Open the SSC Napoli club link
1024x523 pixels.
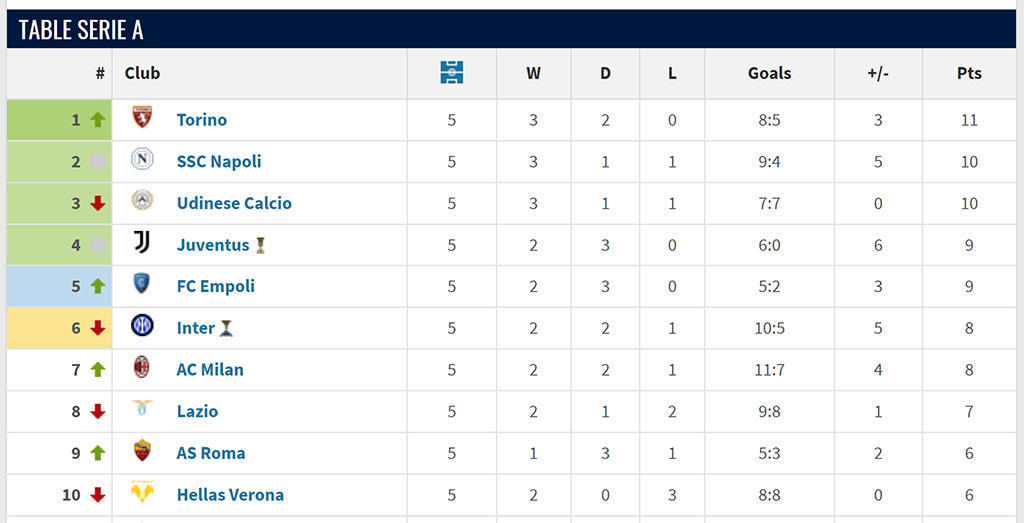tap(219, 162)
